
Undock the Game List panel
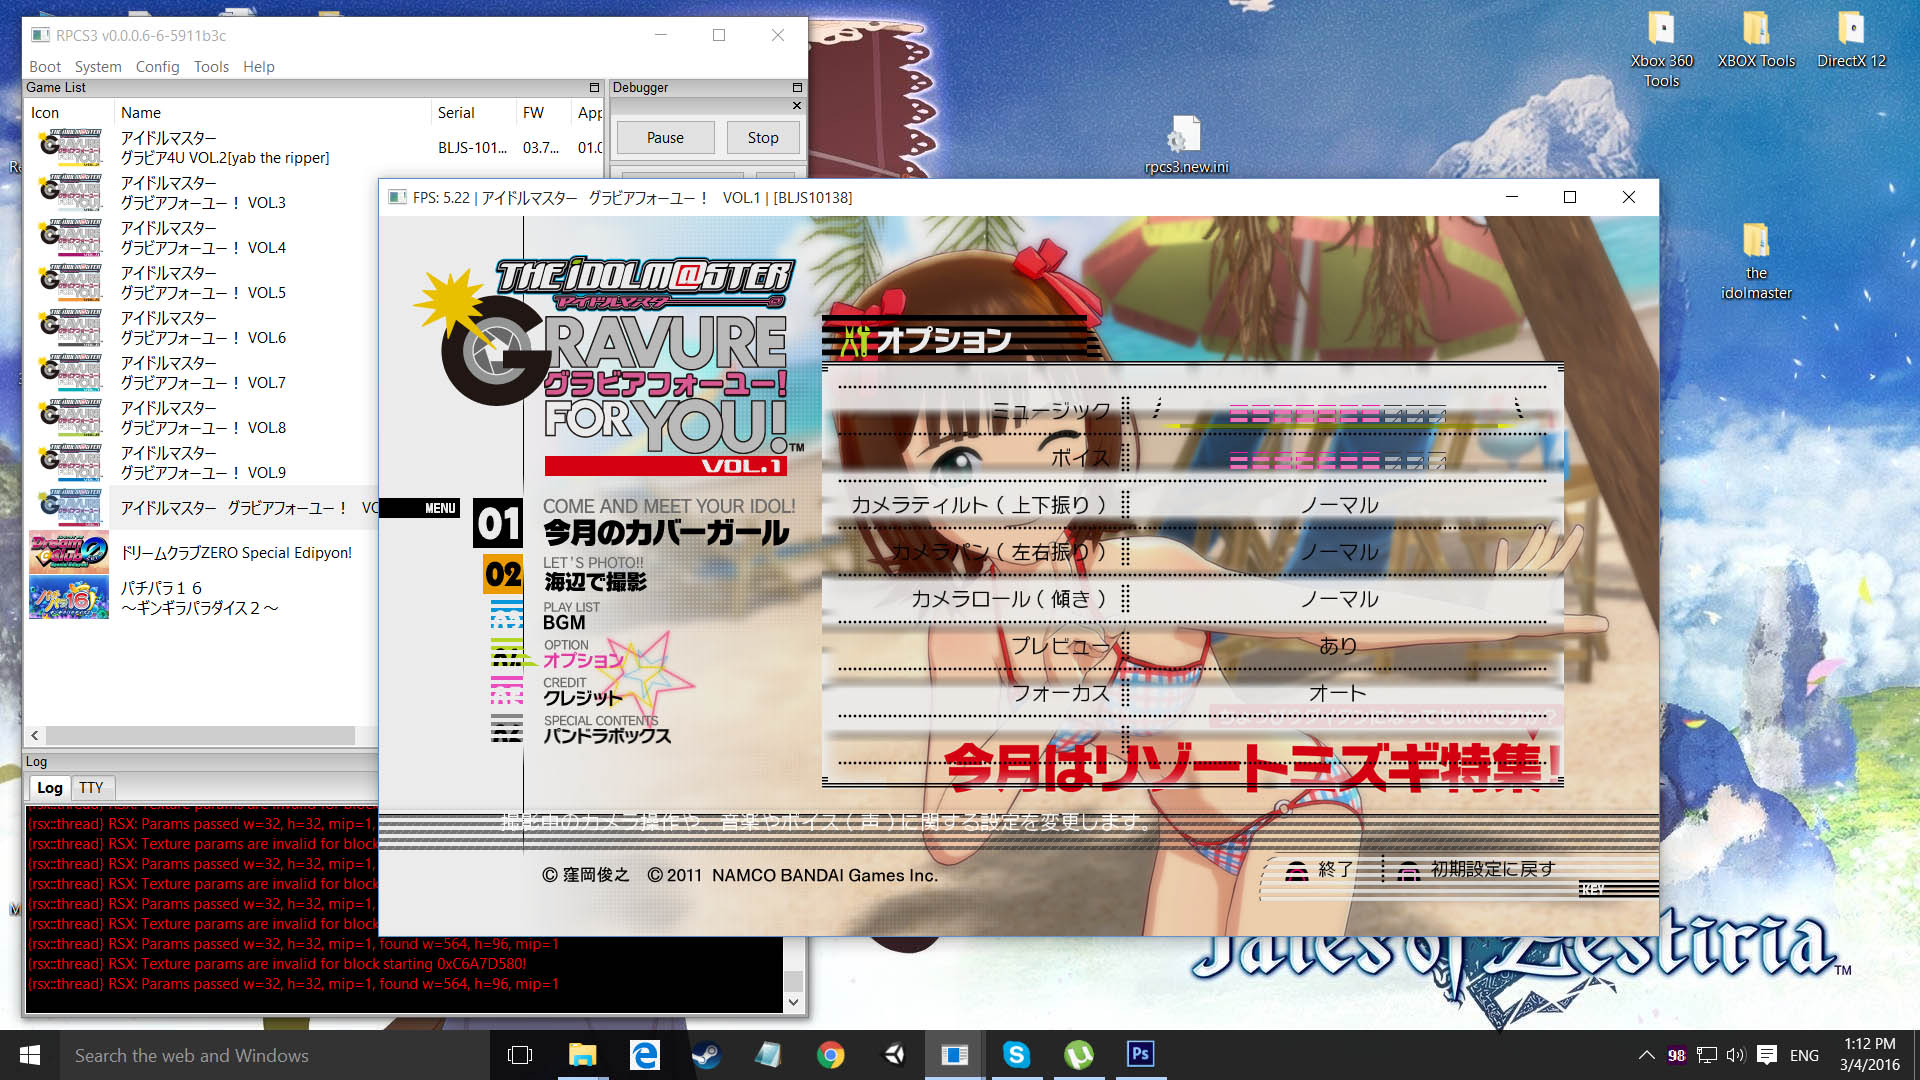click(594, 88)
